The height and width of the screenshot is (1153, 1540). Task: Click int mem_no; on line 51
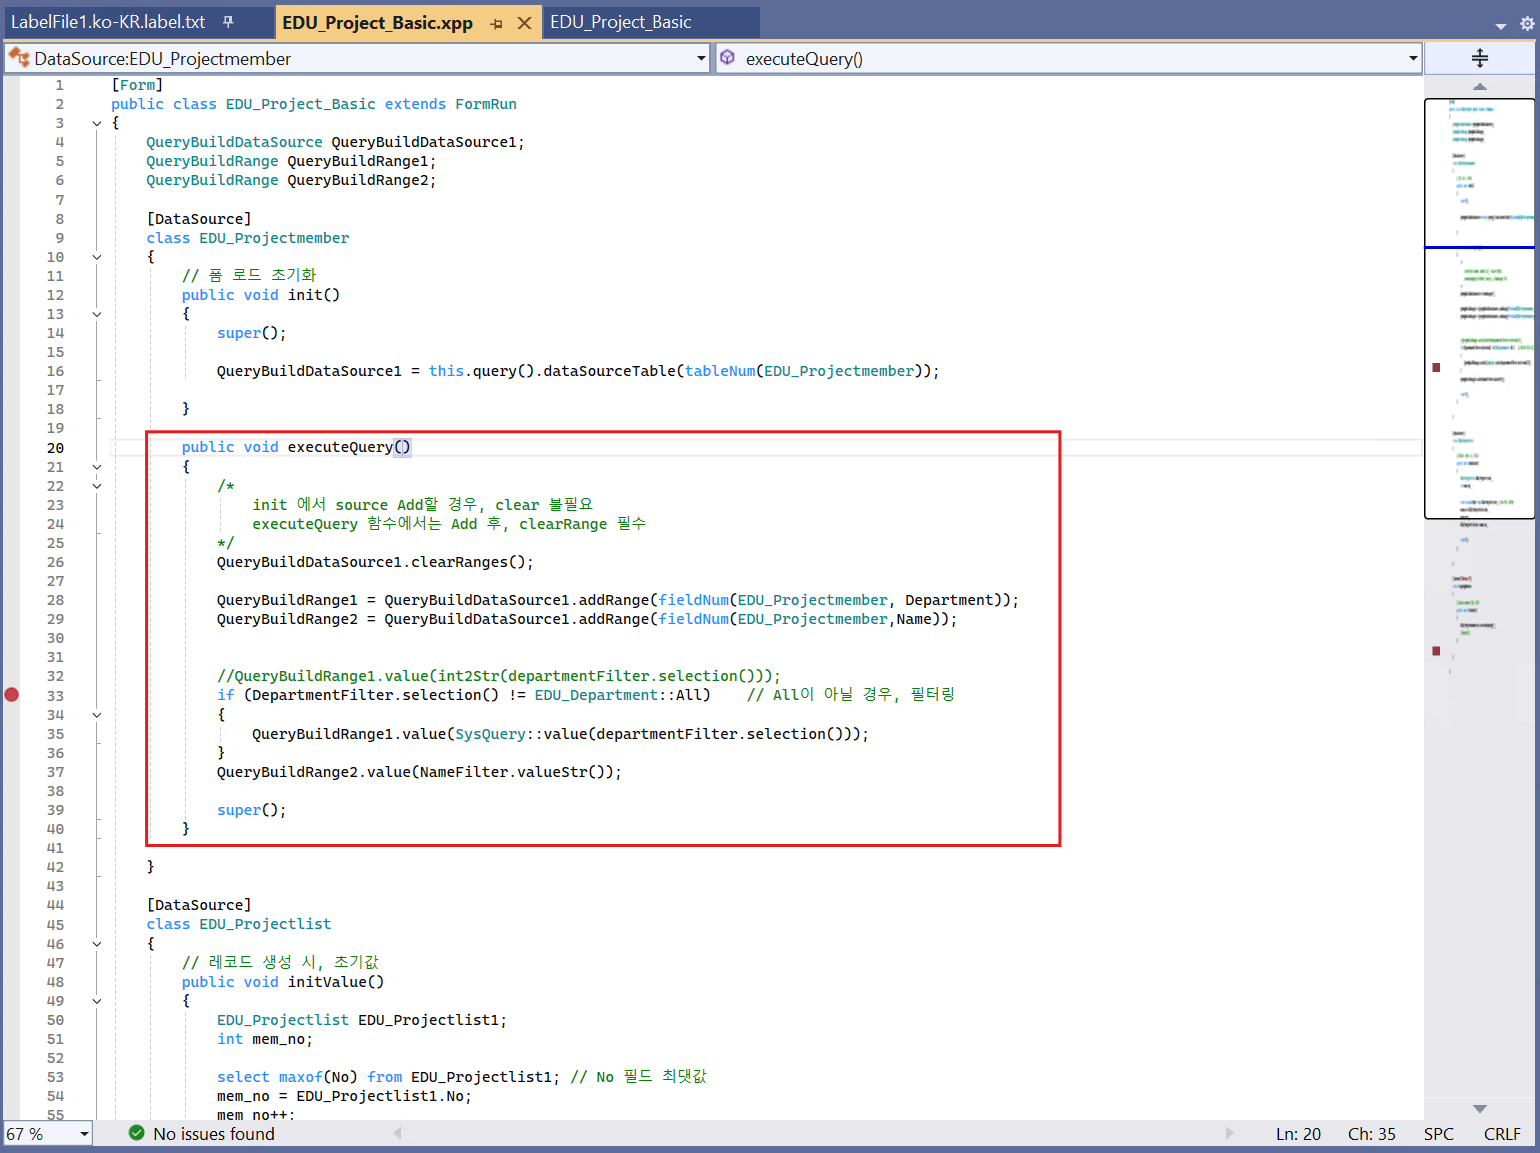265,1039
